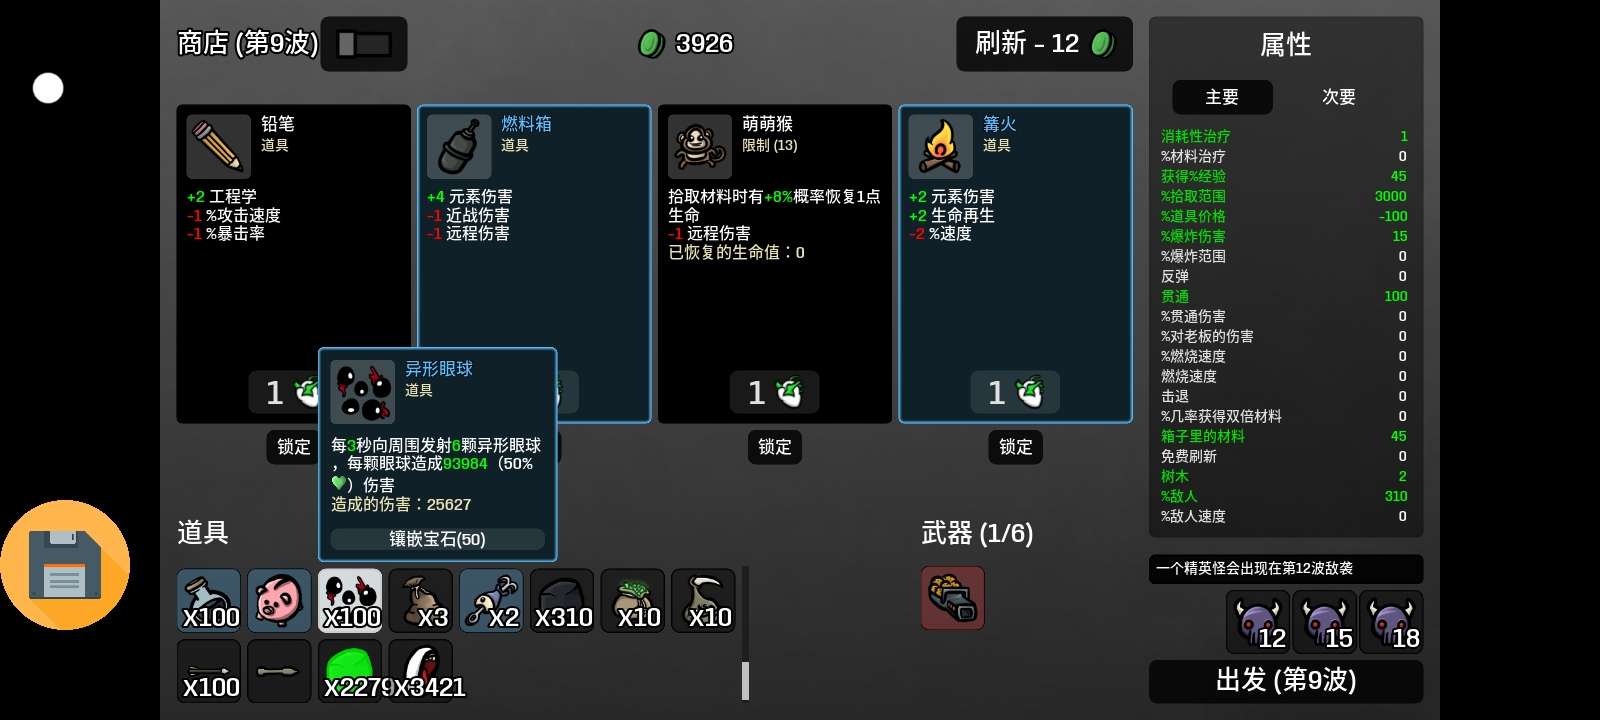Switch to the 主要 stats tab
The height and width of the screenshot is (720, 1600).
click(1222, 97)
